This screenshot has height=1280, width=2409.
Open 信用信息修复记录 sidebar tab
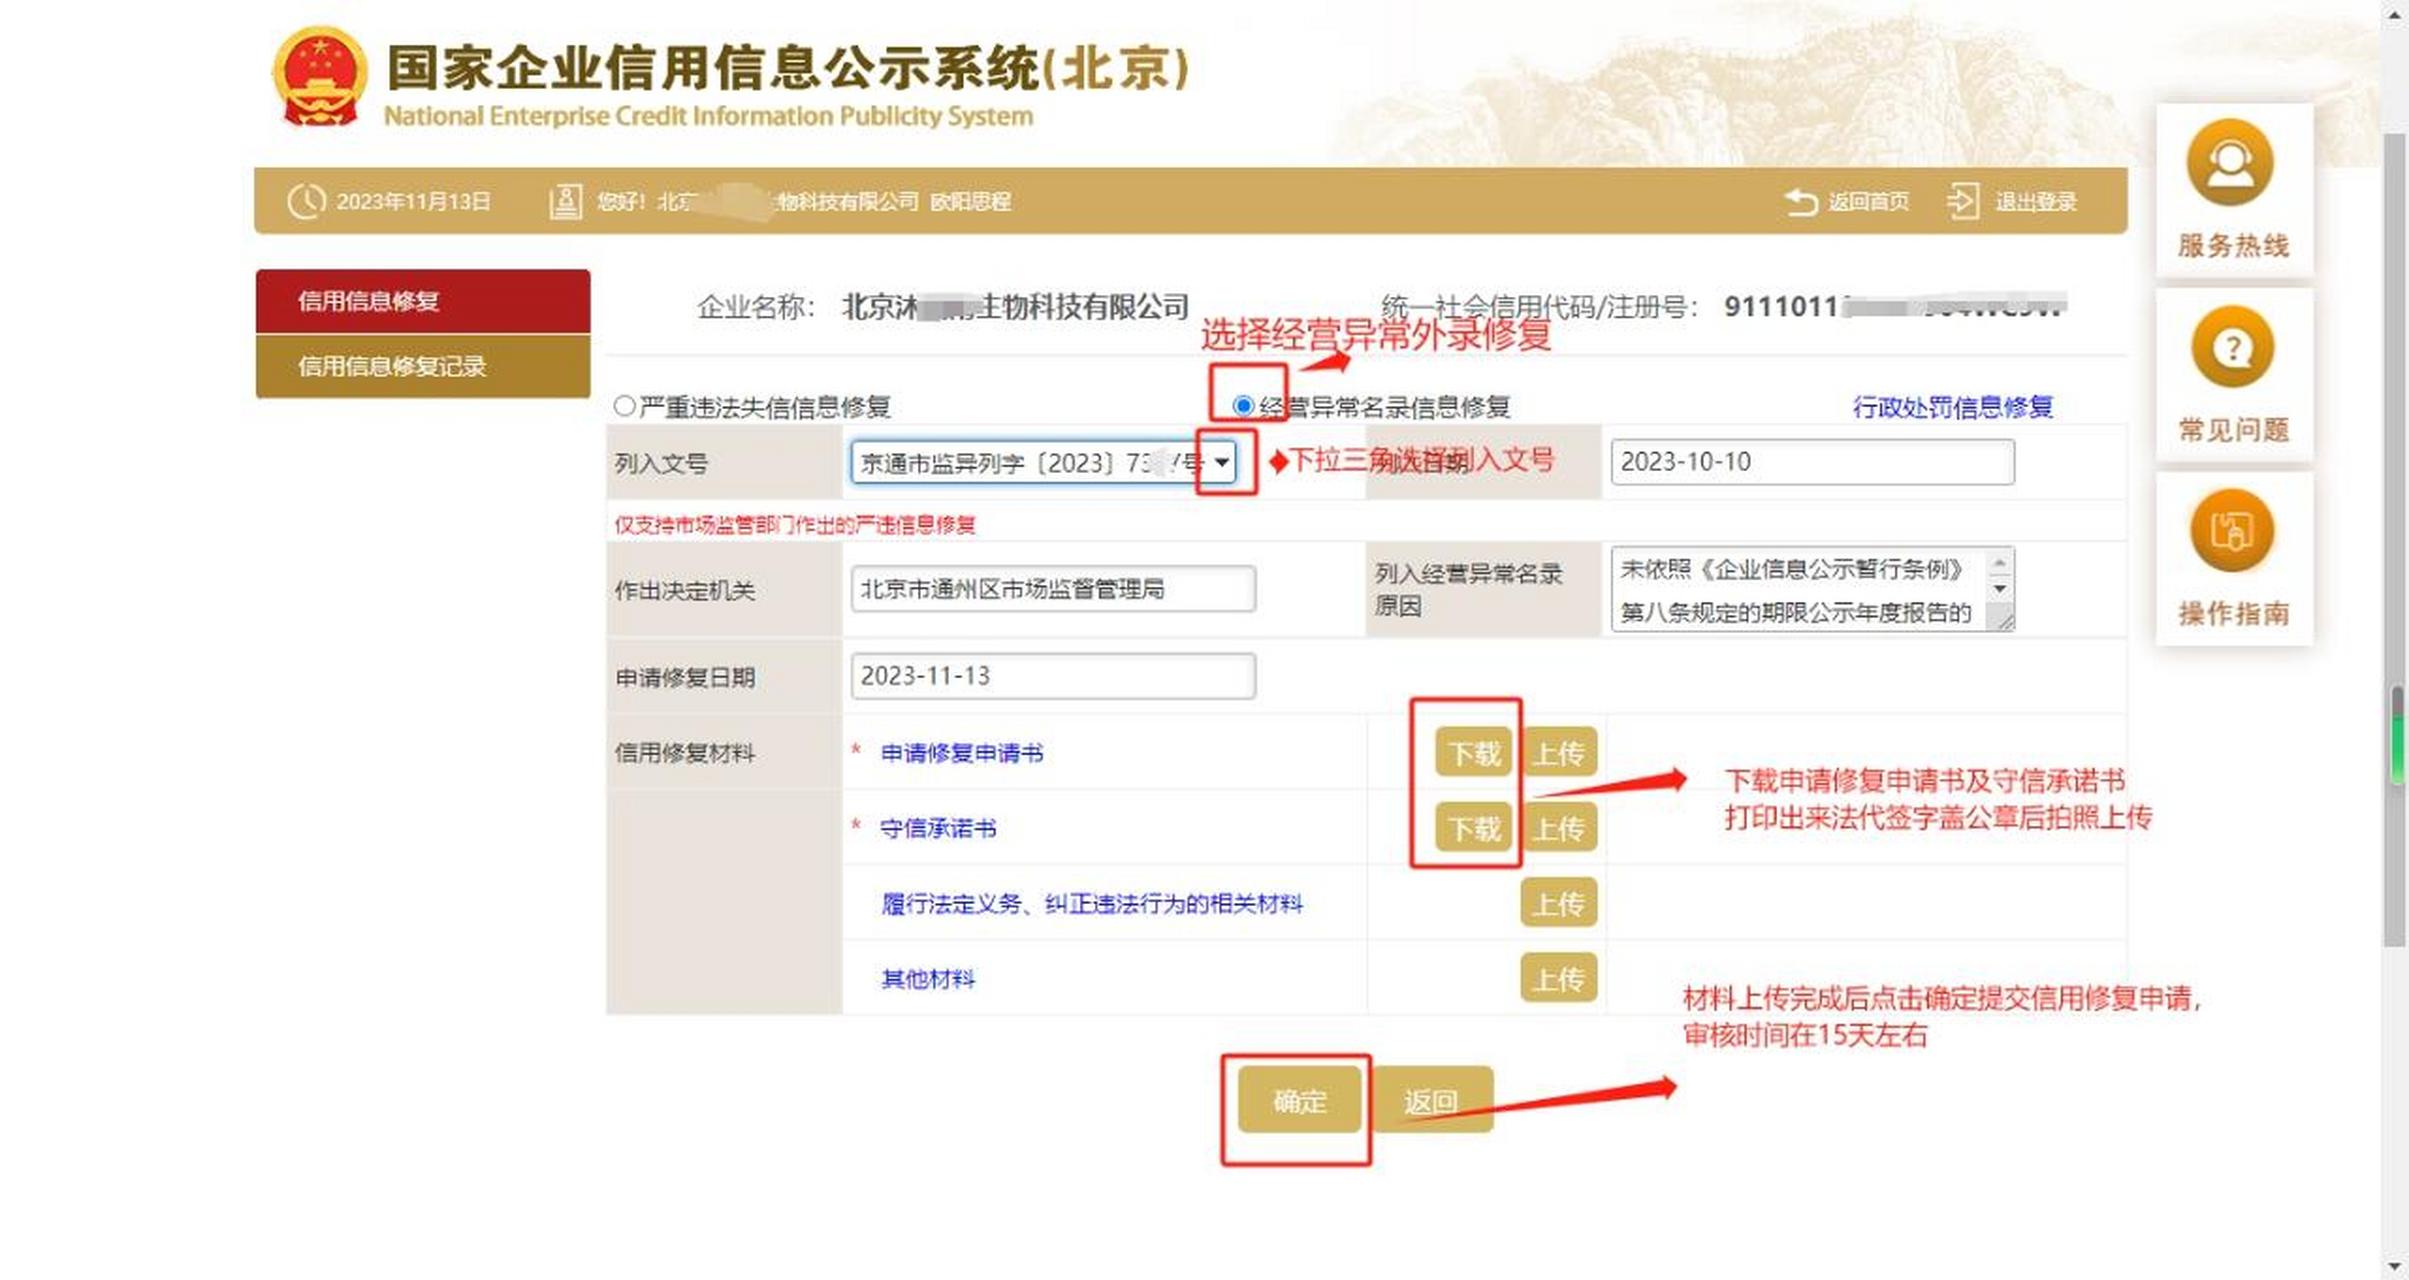coord(423,366)
